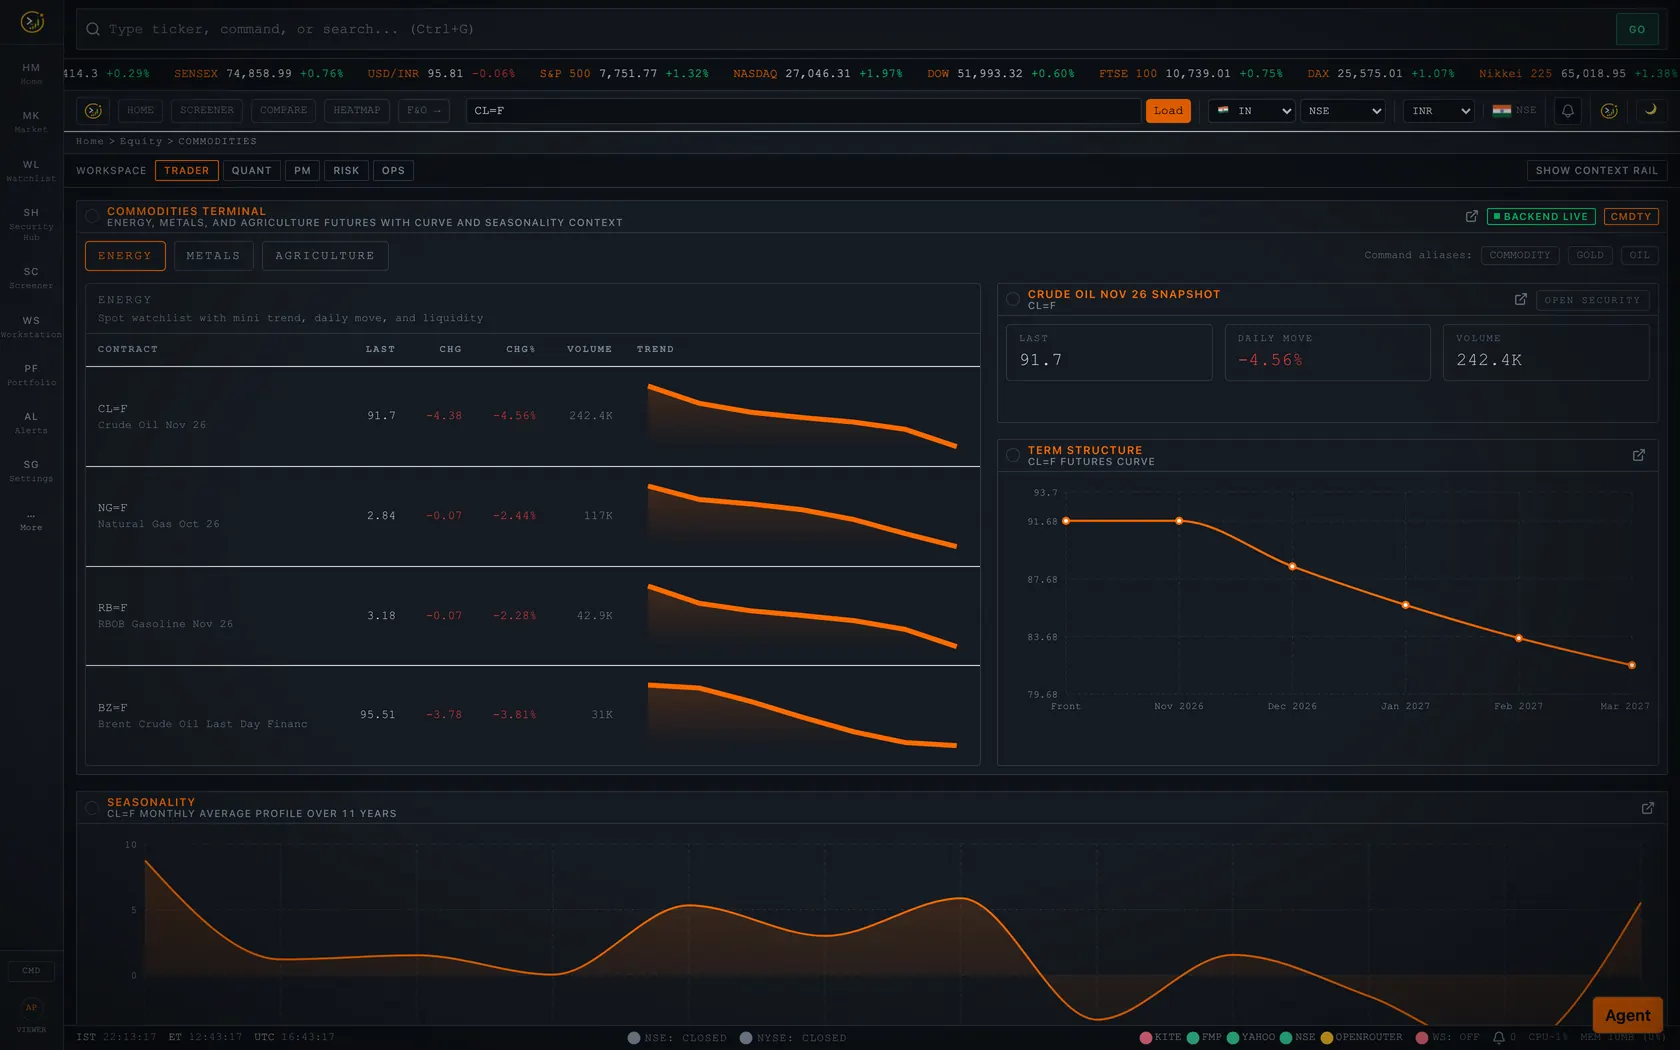Viewport: 1680px width, 1050px height.
Task: Open the IN country dropdown
Action: (x=1253, y=111)
